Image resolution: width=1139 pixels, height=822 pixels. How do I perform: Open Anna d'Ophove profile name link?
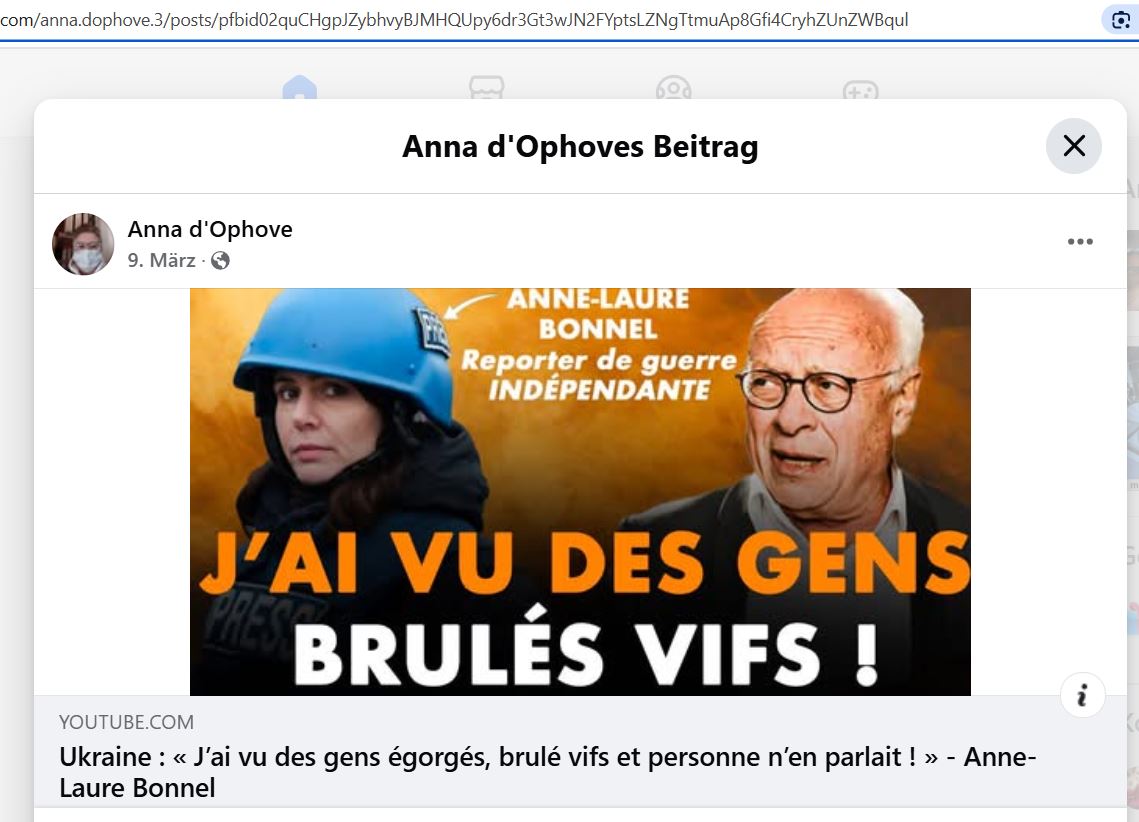pos(210,229)
